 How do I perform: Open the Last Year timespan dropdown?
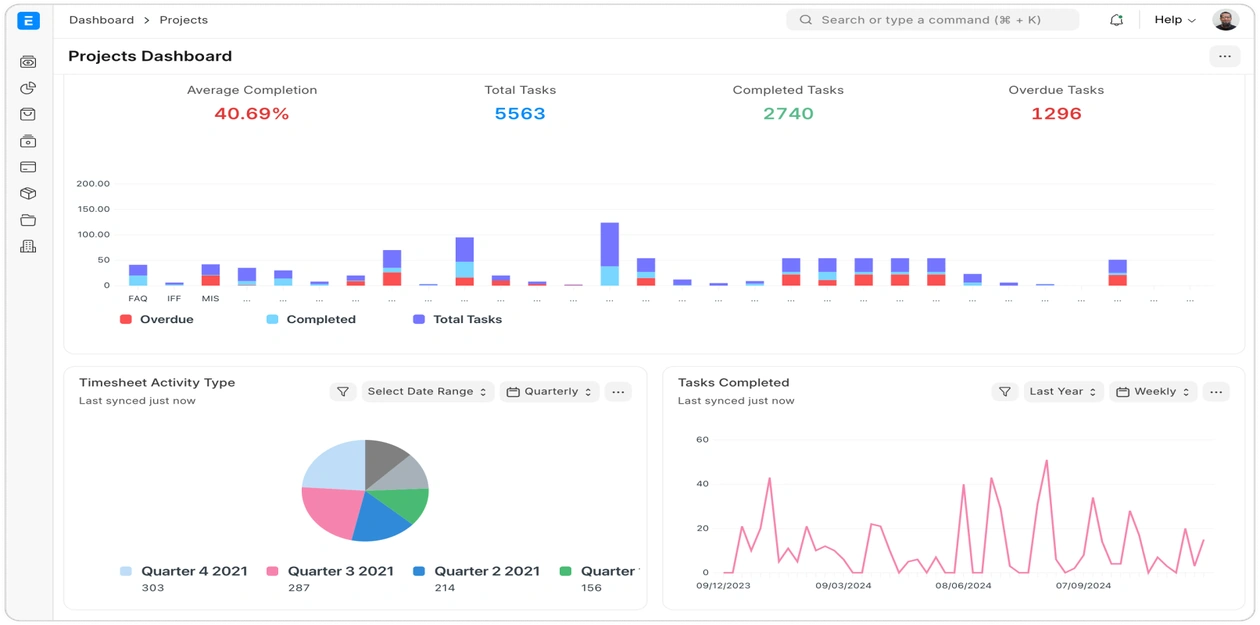tap(1062, 392)
